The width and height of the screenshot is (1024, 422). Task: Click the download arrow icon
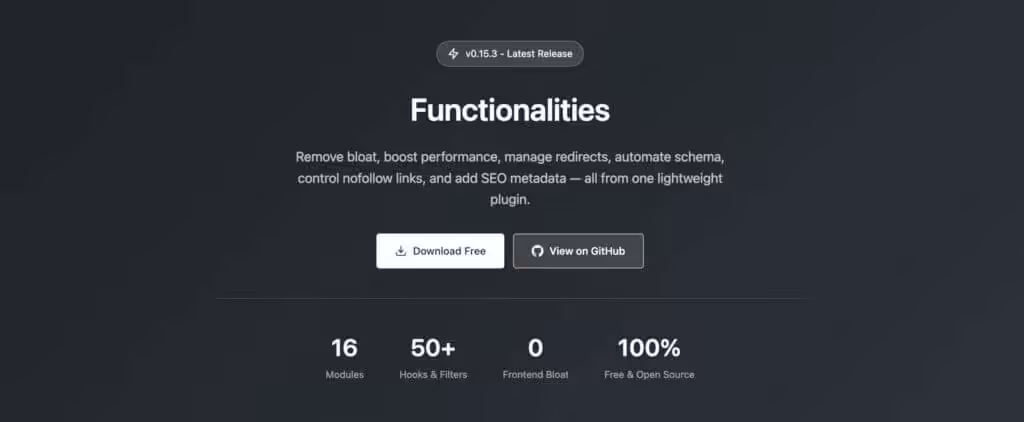tap(400, 251)
